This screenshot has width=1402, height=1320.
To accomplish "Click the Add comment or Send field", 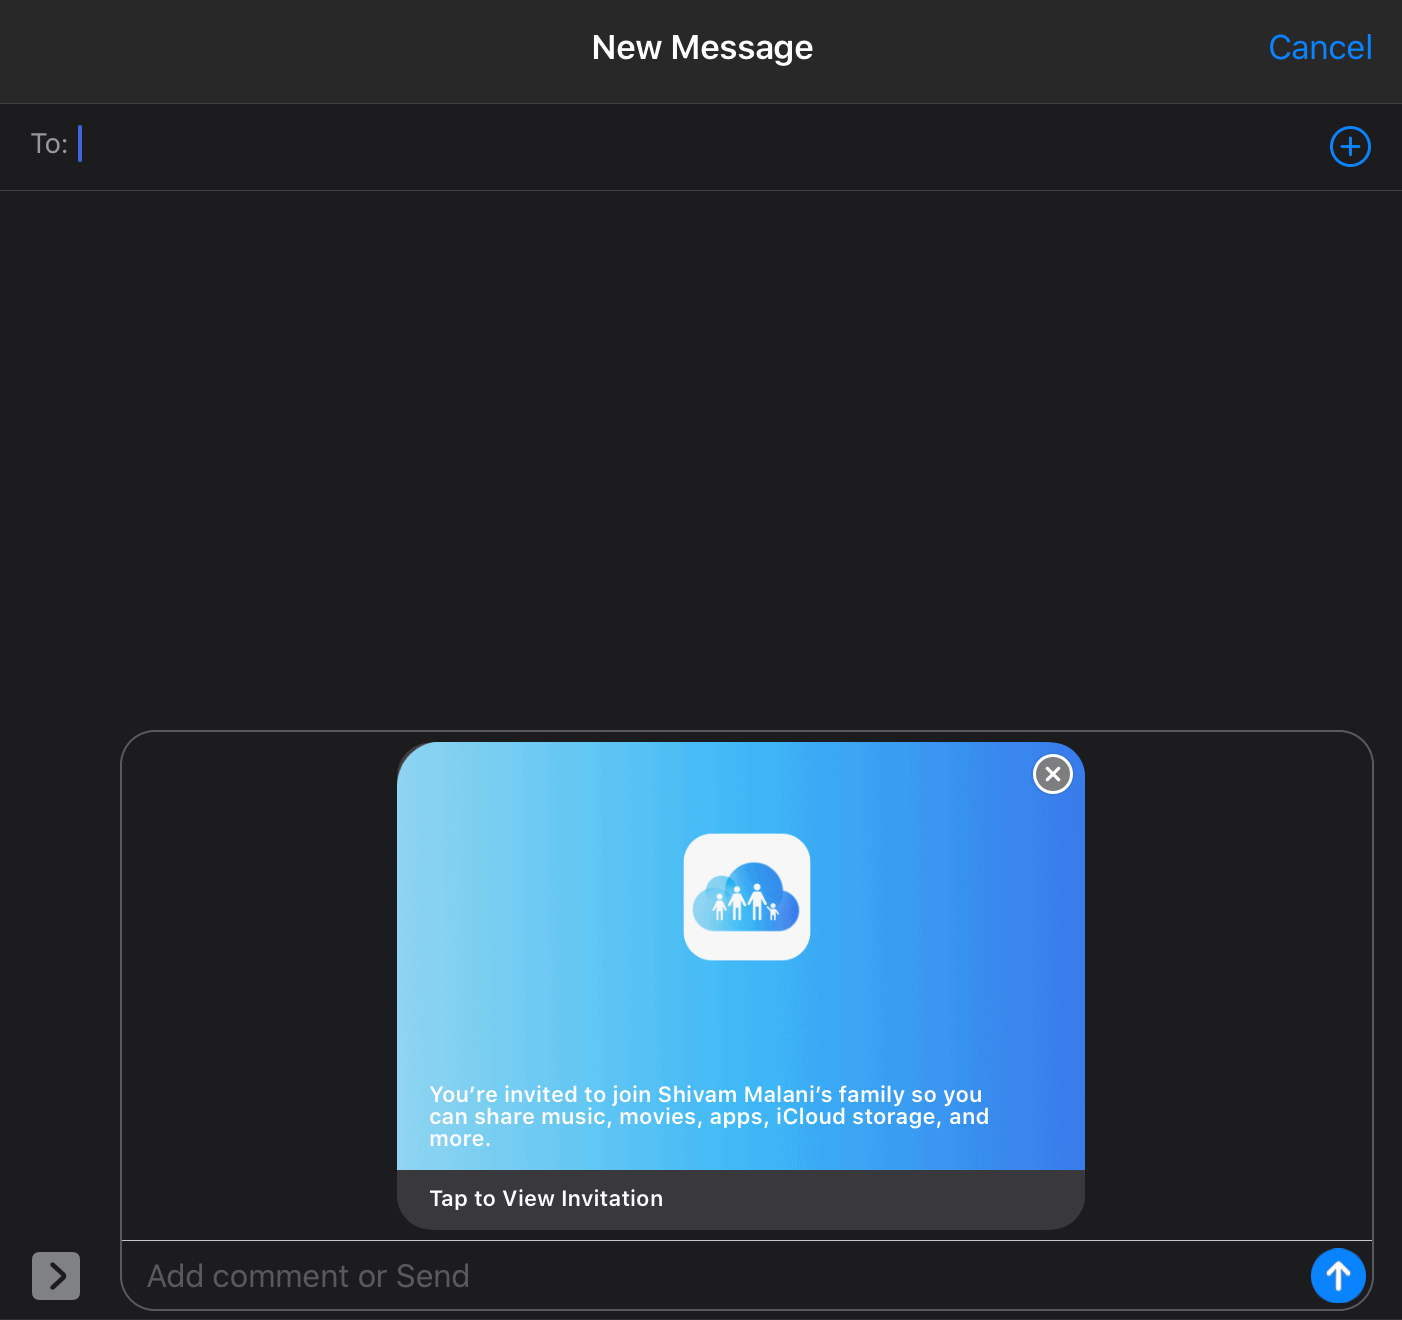I will point(715,1276).
